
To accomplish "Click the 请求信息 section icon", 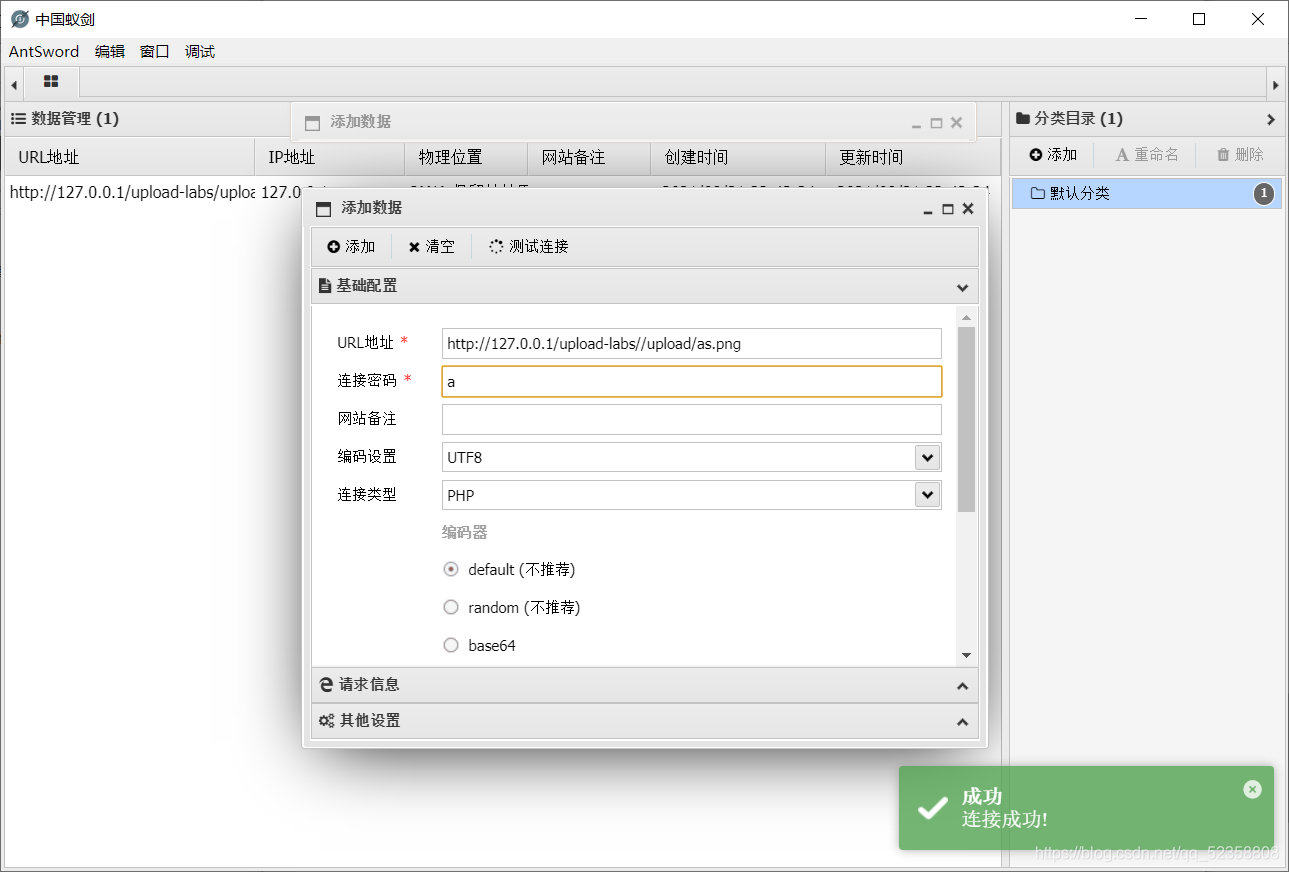I will pyautogui.click(x=325, y=685).
